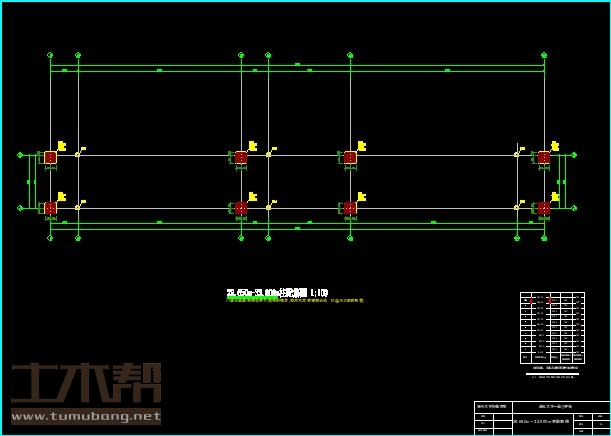Click the rightmost grid axis bubble at top
The image size is (611, 436).
[544, 53]
